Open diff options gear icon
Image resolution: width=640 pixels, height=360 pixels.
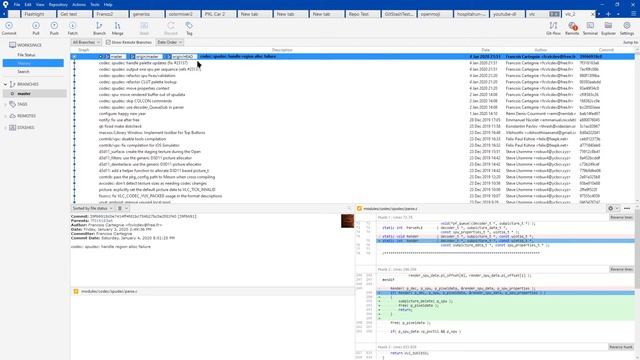(611, 209)
